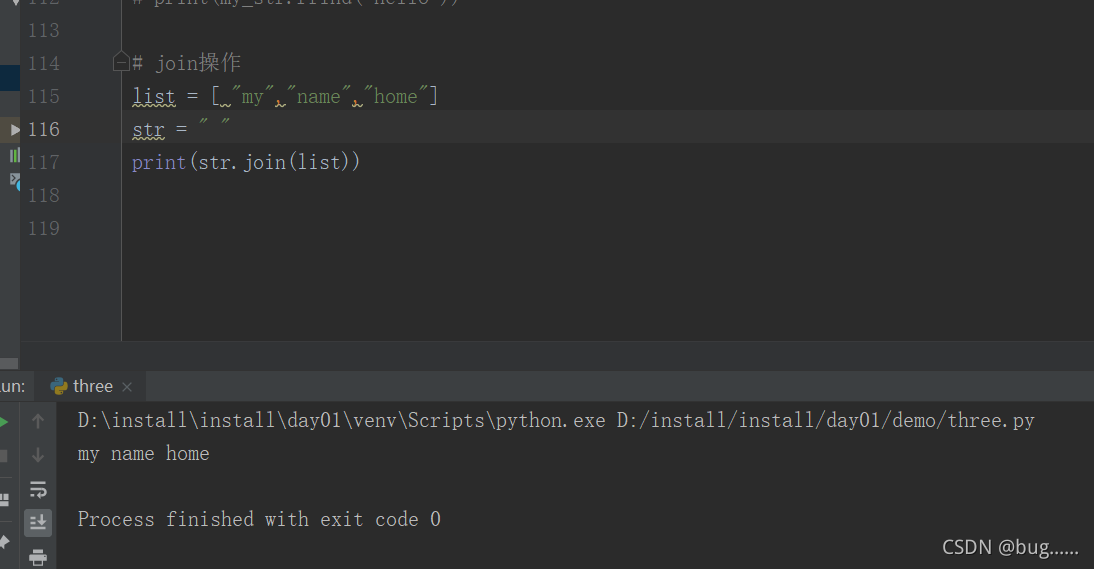Collapse the code fold at line 114
Screen dimensions: 1094x569
tap(121, 63)
